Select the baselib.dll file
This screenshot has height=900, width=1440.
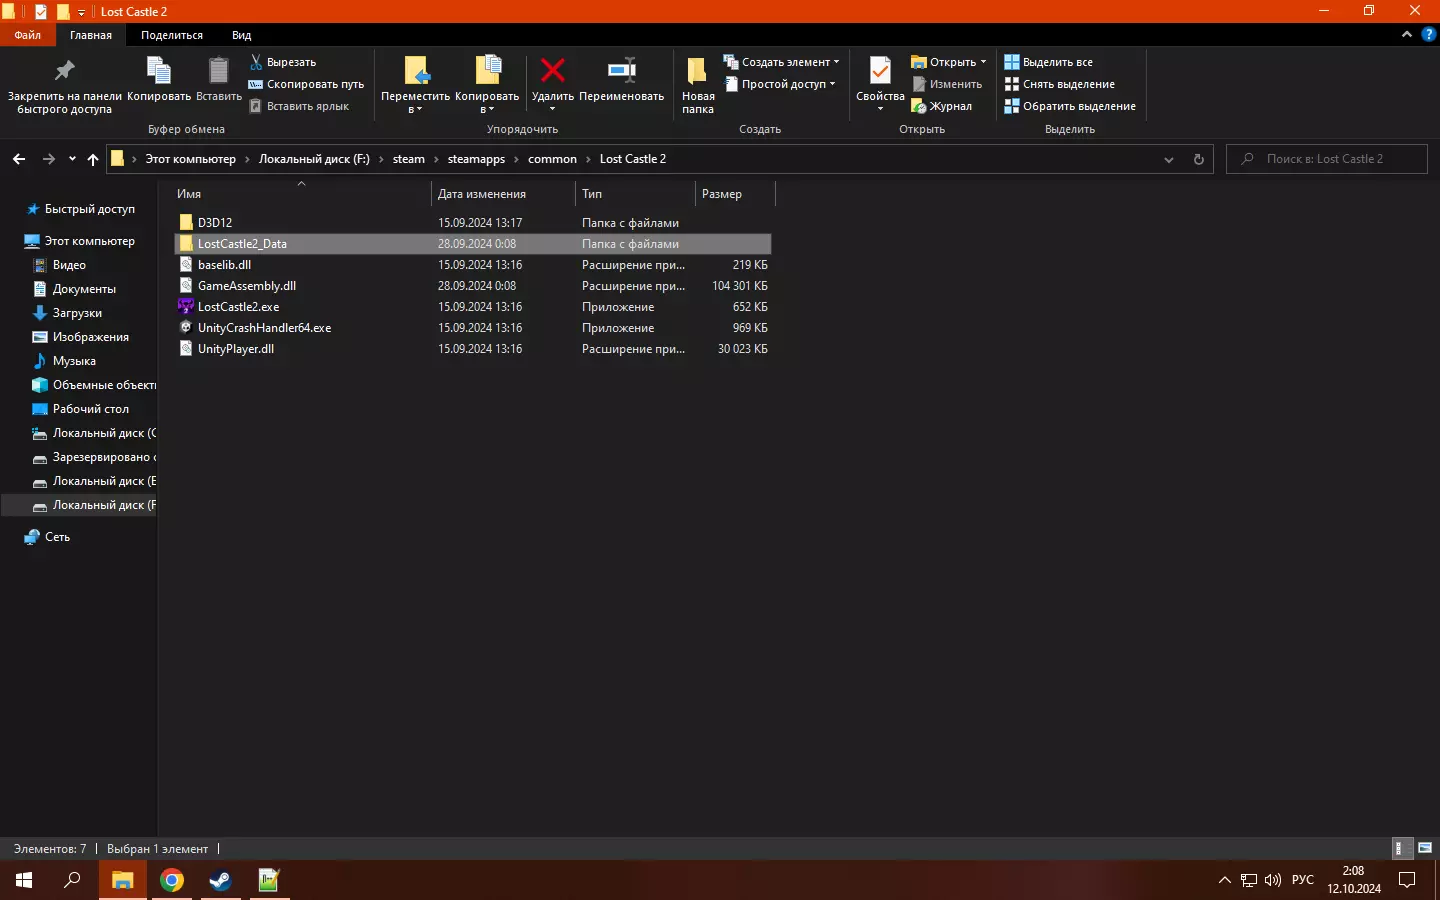(x=472, y=265)
